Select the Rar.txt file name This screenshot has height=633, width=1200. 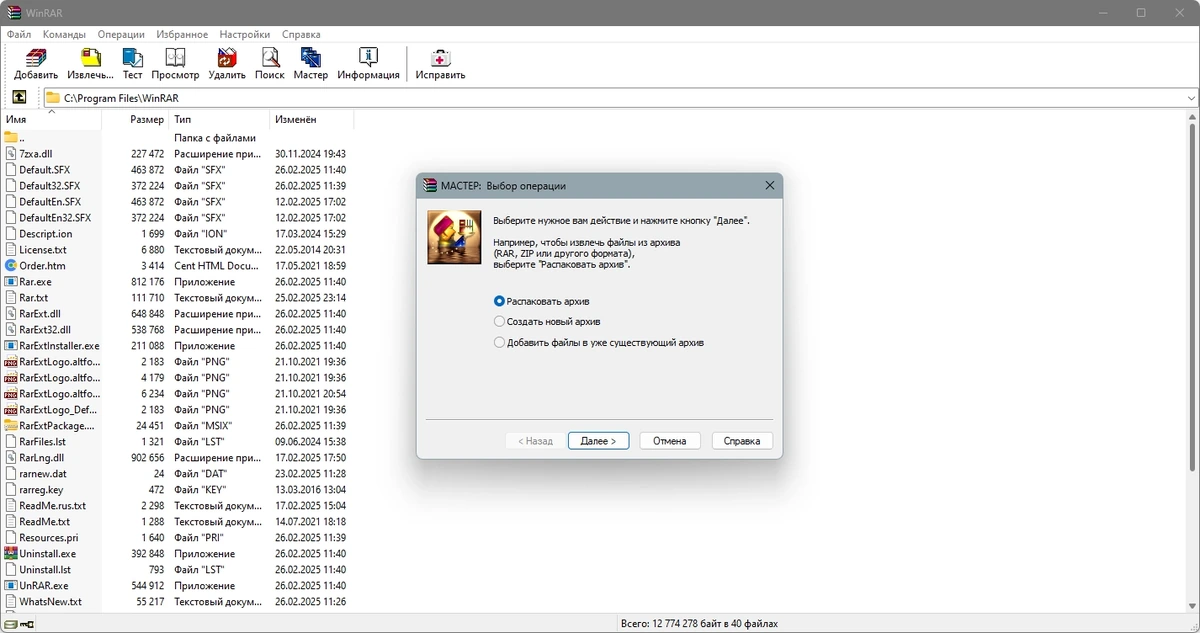[33, 298]
